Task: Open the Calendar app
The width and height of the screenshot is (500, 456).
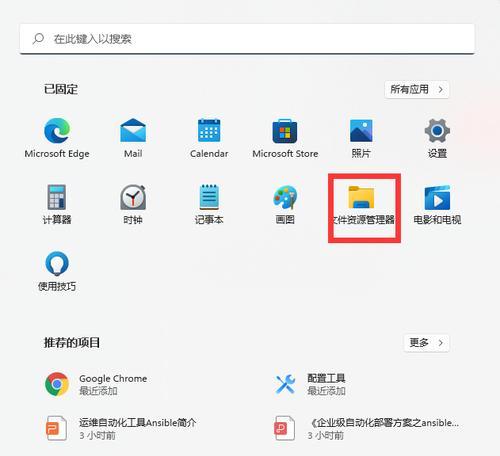Action: (209, 137)
